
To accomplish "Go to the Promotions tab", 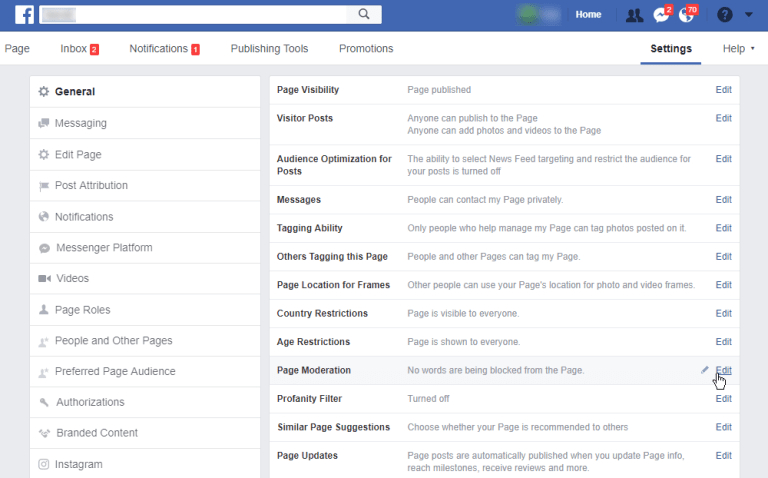I will coord(366,48).
